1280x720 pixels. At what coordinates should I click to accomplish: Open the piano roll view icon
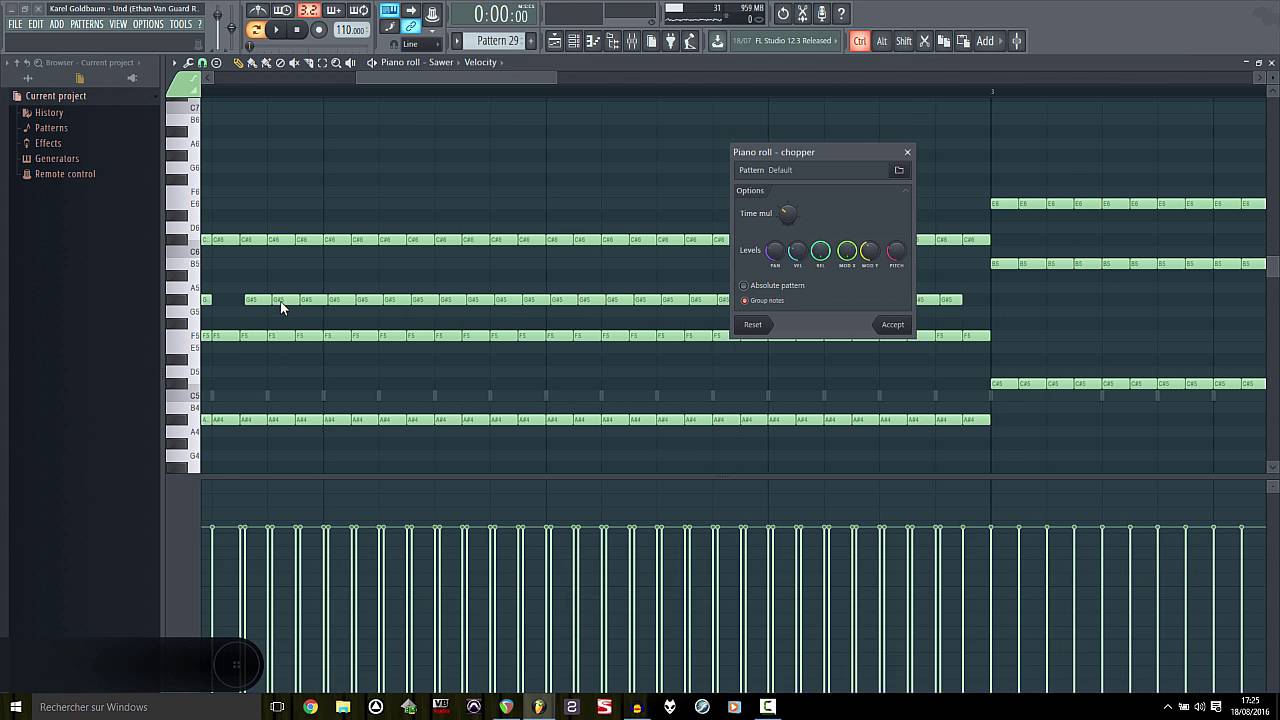click(x=592, y=41)
